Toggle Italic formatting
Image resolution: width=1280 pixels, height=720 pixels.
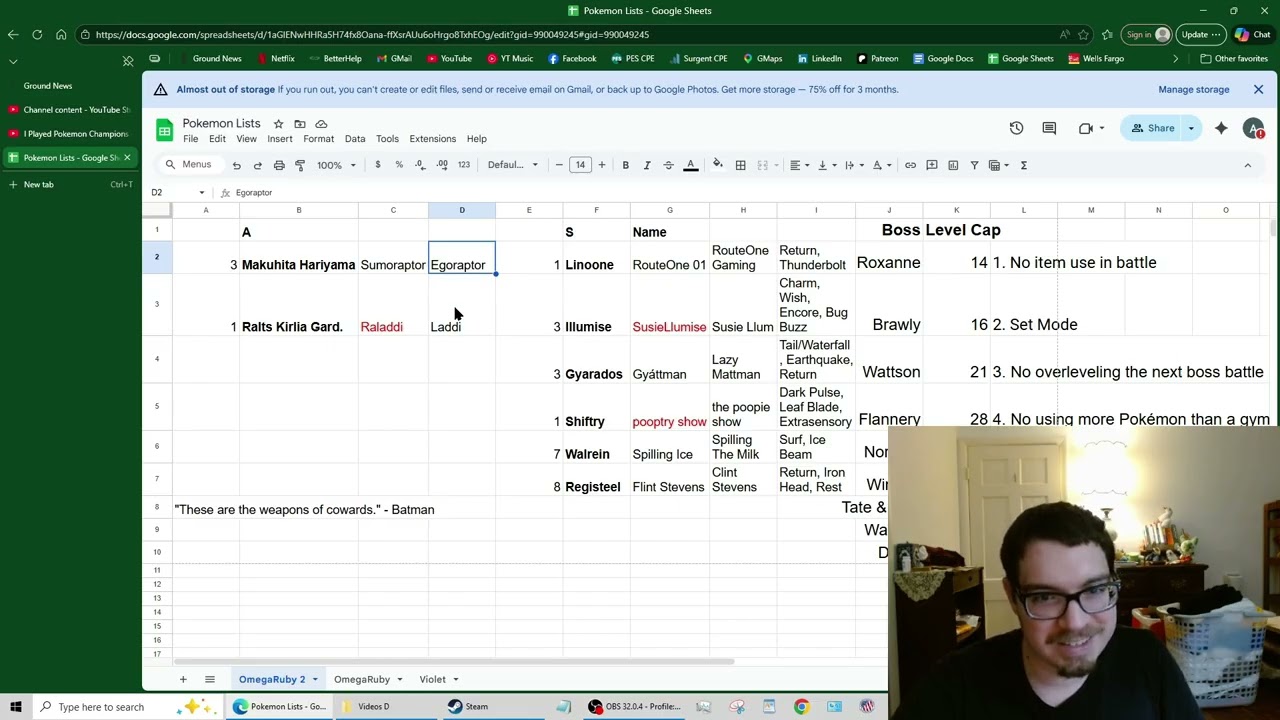[647, 165]
